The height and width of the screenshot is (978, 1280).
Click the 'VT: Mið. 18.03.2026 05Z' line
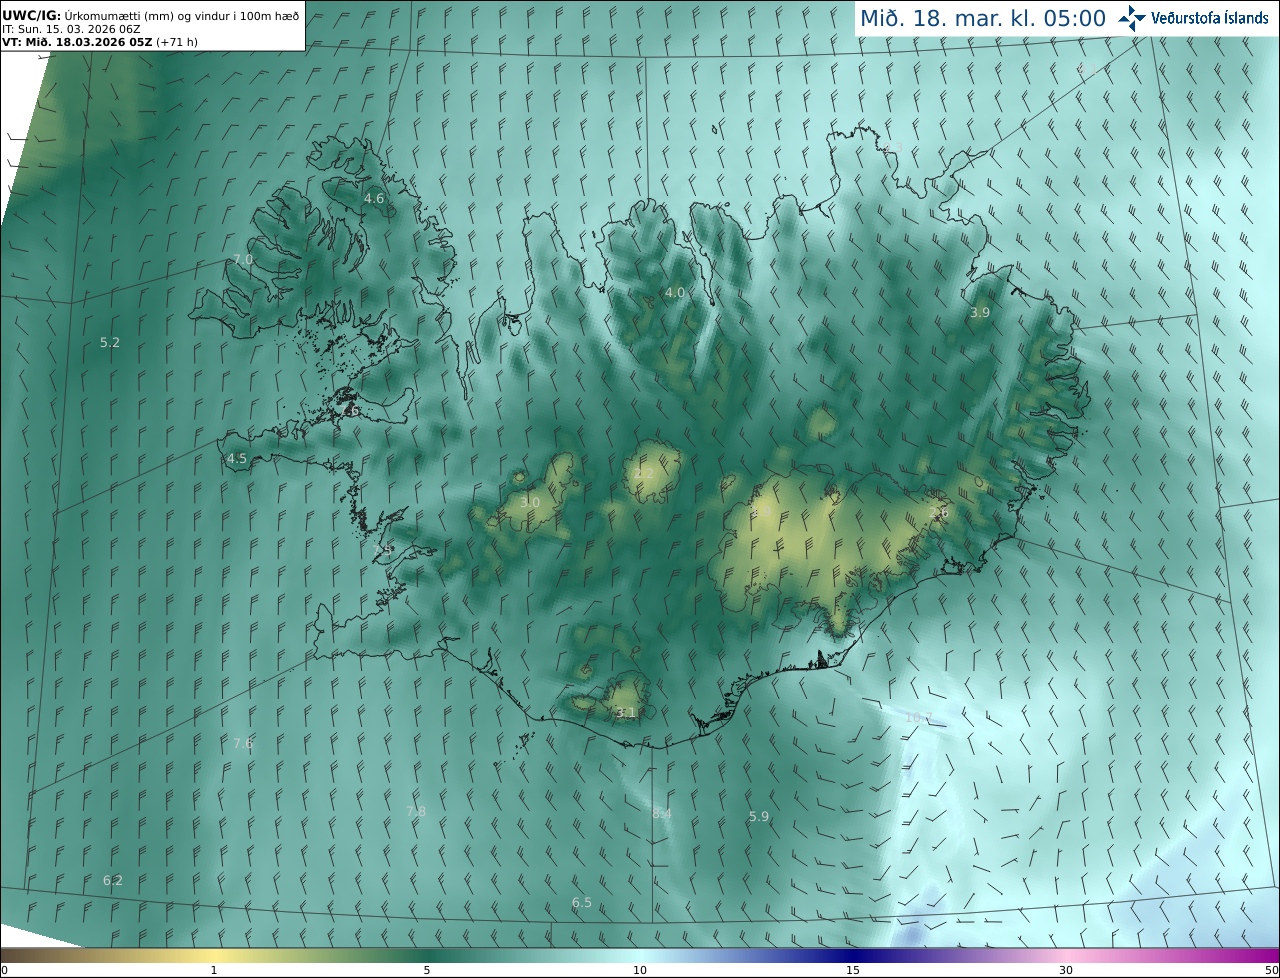pyautogui.click(x=100, y=42)
